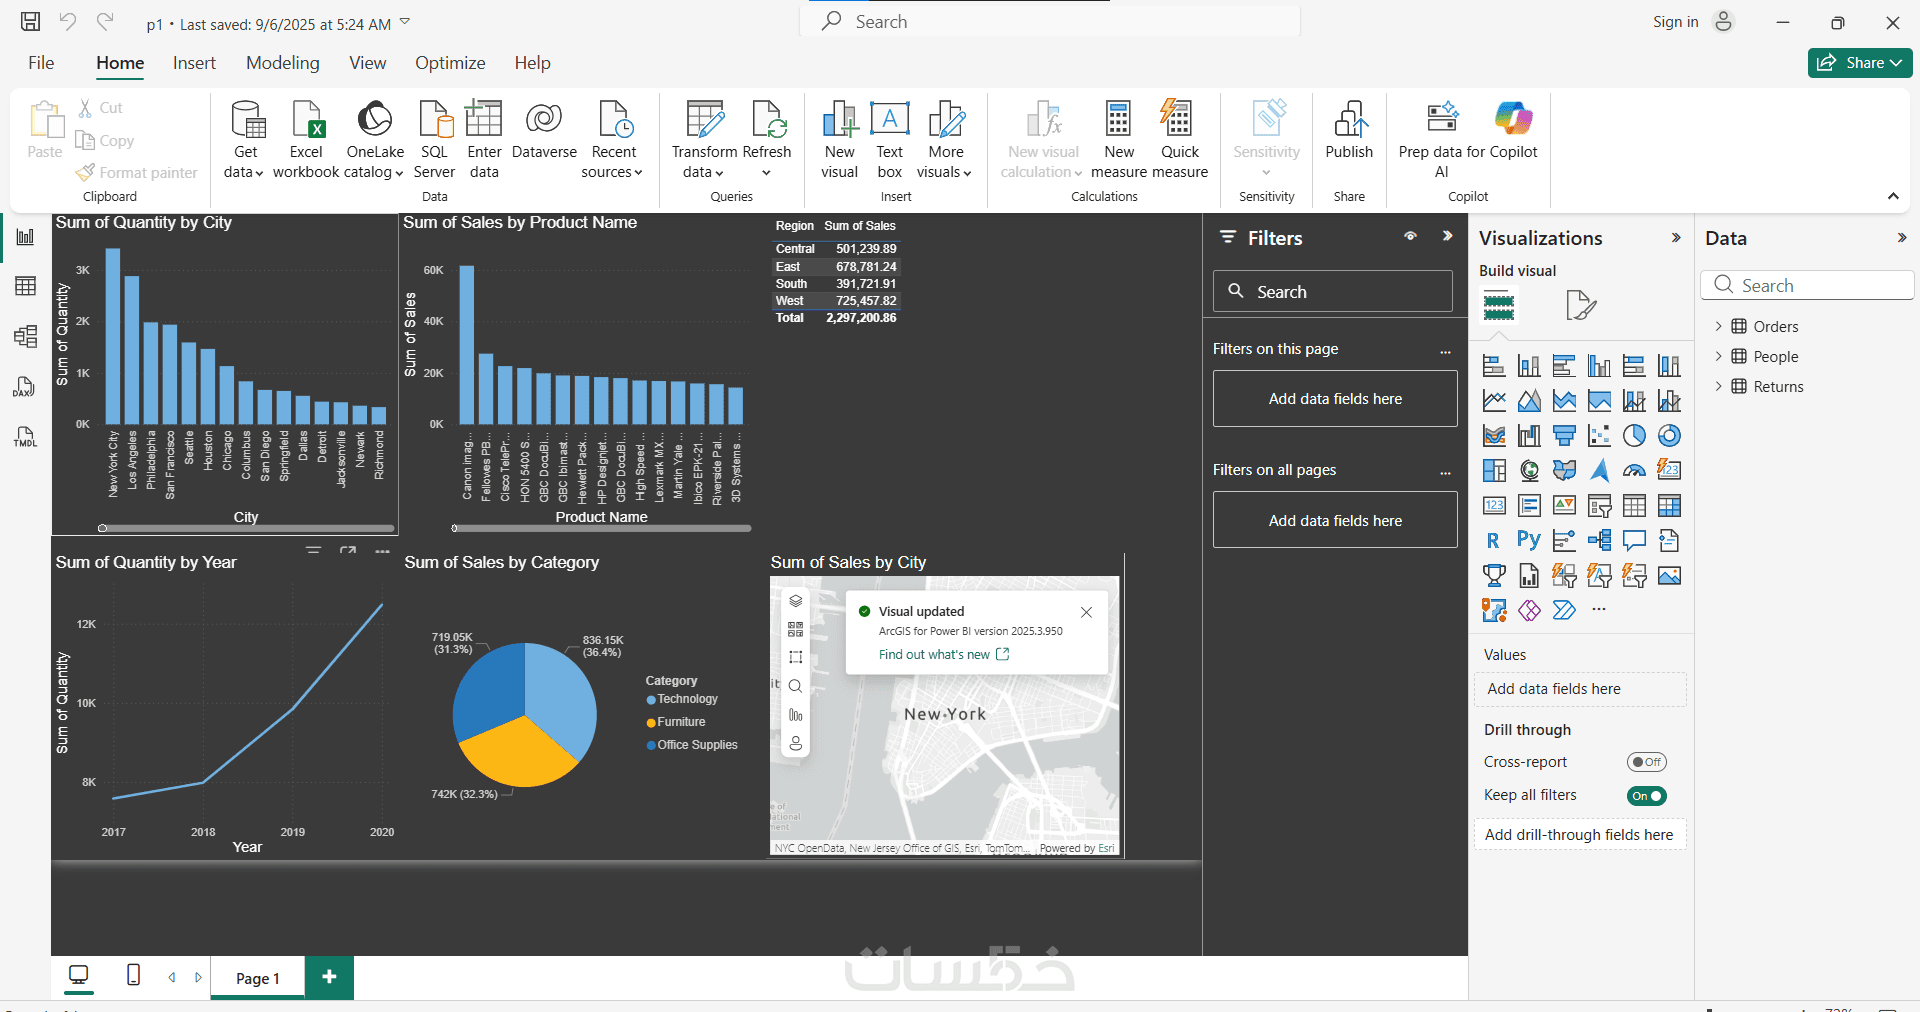Viewport: 1920px width, 1012px height.
Task: Expand the Returns table fields
Action: point(1718,386)
